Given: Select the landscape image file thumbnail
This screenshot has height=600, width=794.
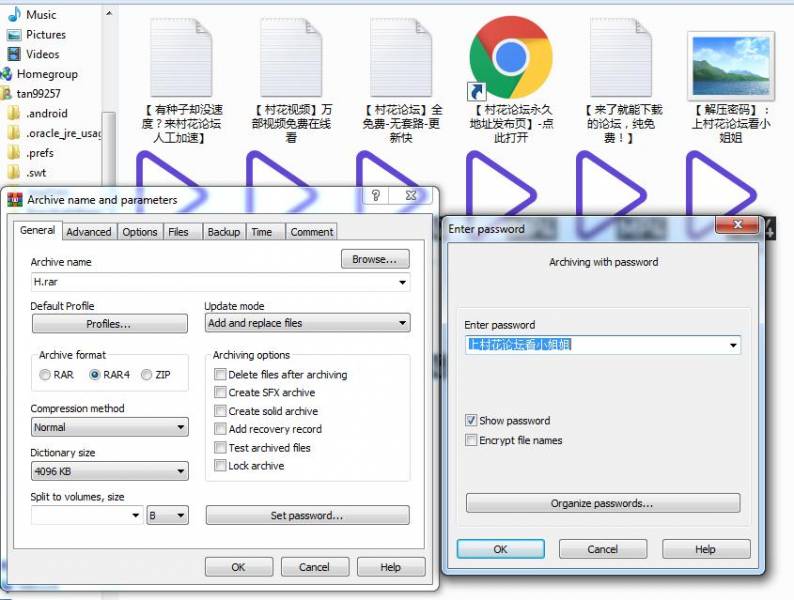Looking at the screenshot, I should [x=731, y=64].
